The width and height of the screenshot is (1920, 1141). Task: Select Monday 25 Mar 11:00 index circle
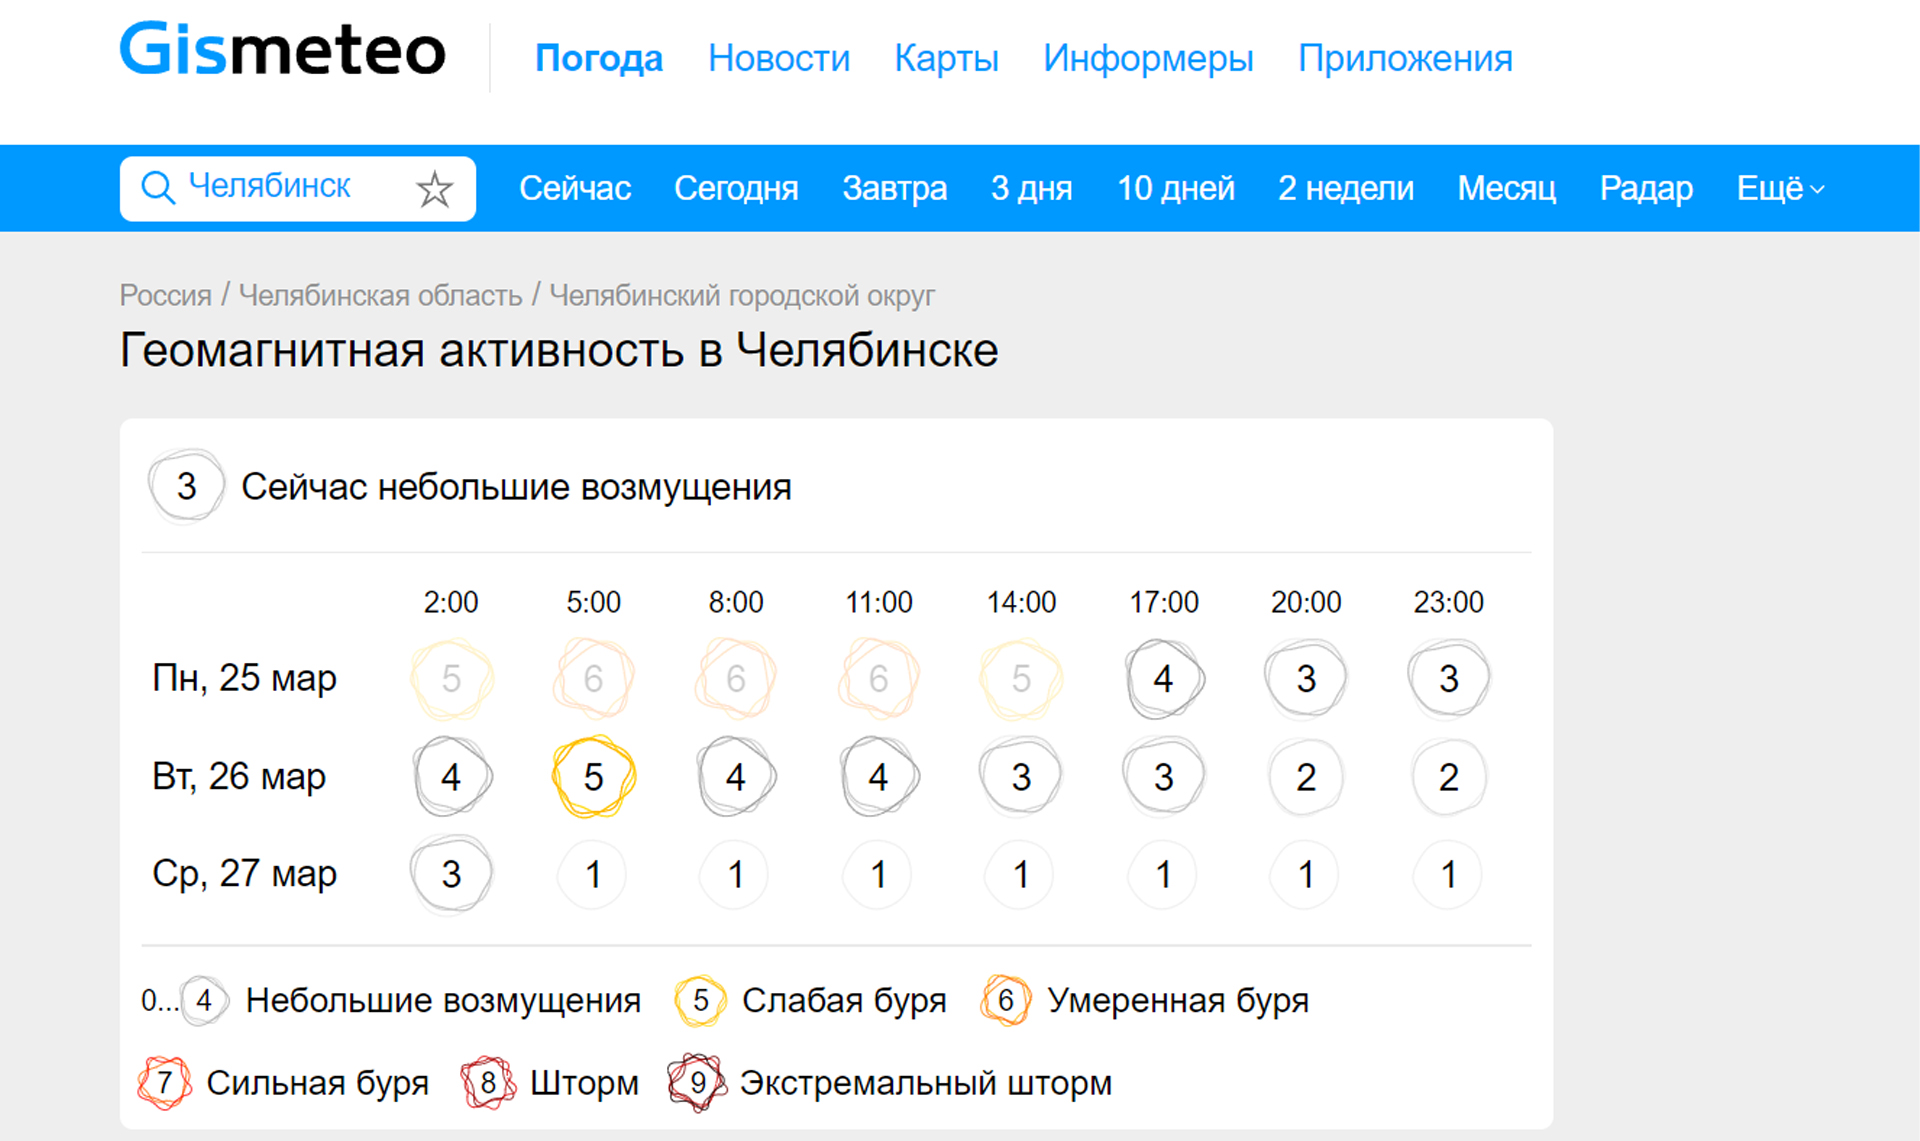tap(879, 679)
